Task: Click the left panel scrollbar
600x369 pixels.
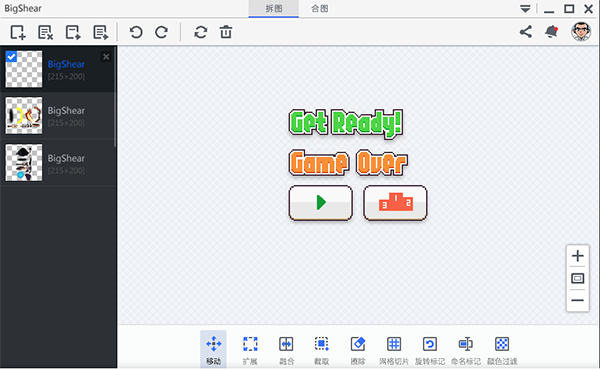Action: [x=115, y=96]
